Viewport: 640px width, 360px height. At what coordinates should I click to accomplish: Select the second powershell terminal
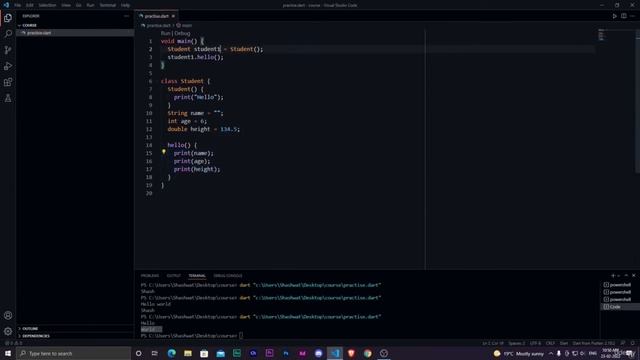pyautogui.click(x=620, y=292)
